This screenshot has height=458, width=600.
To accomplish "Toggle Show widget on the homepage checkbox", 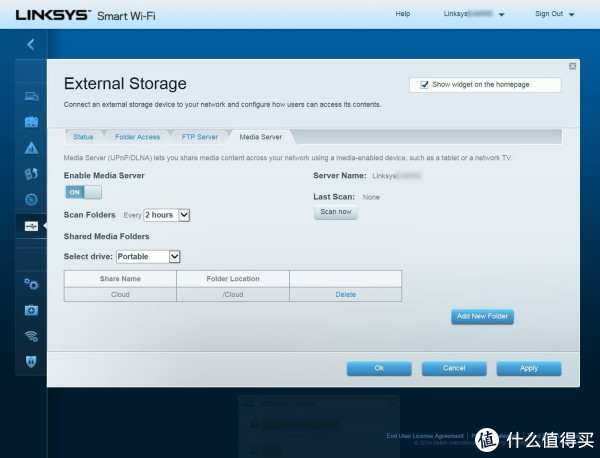I will [x=424, y=85].
